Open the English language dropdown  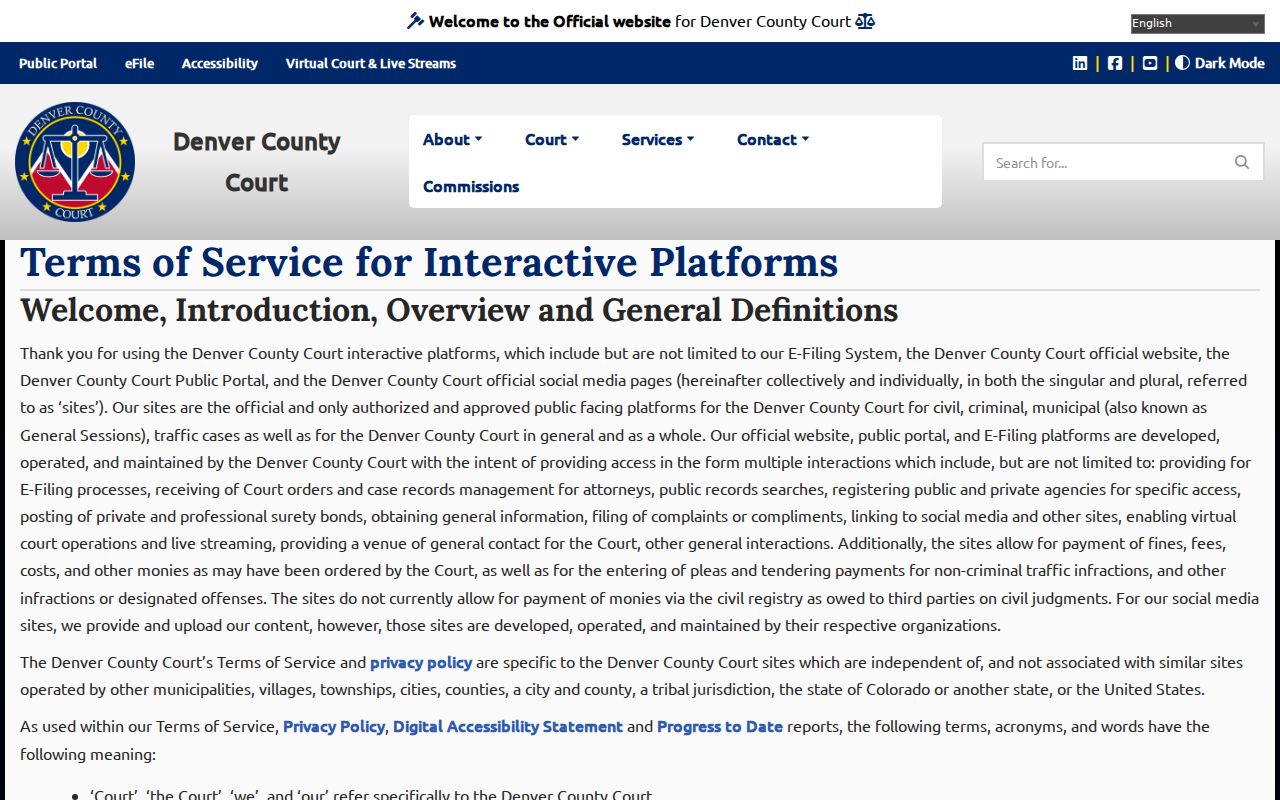[1198, 24]
